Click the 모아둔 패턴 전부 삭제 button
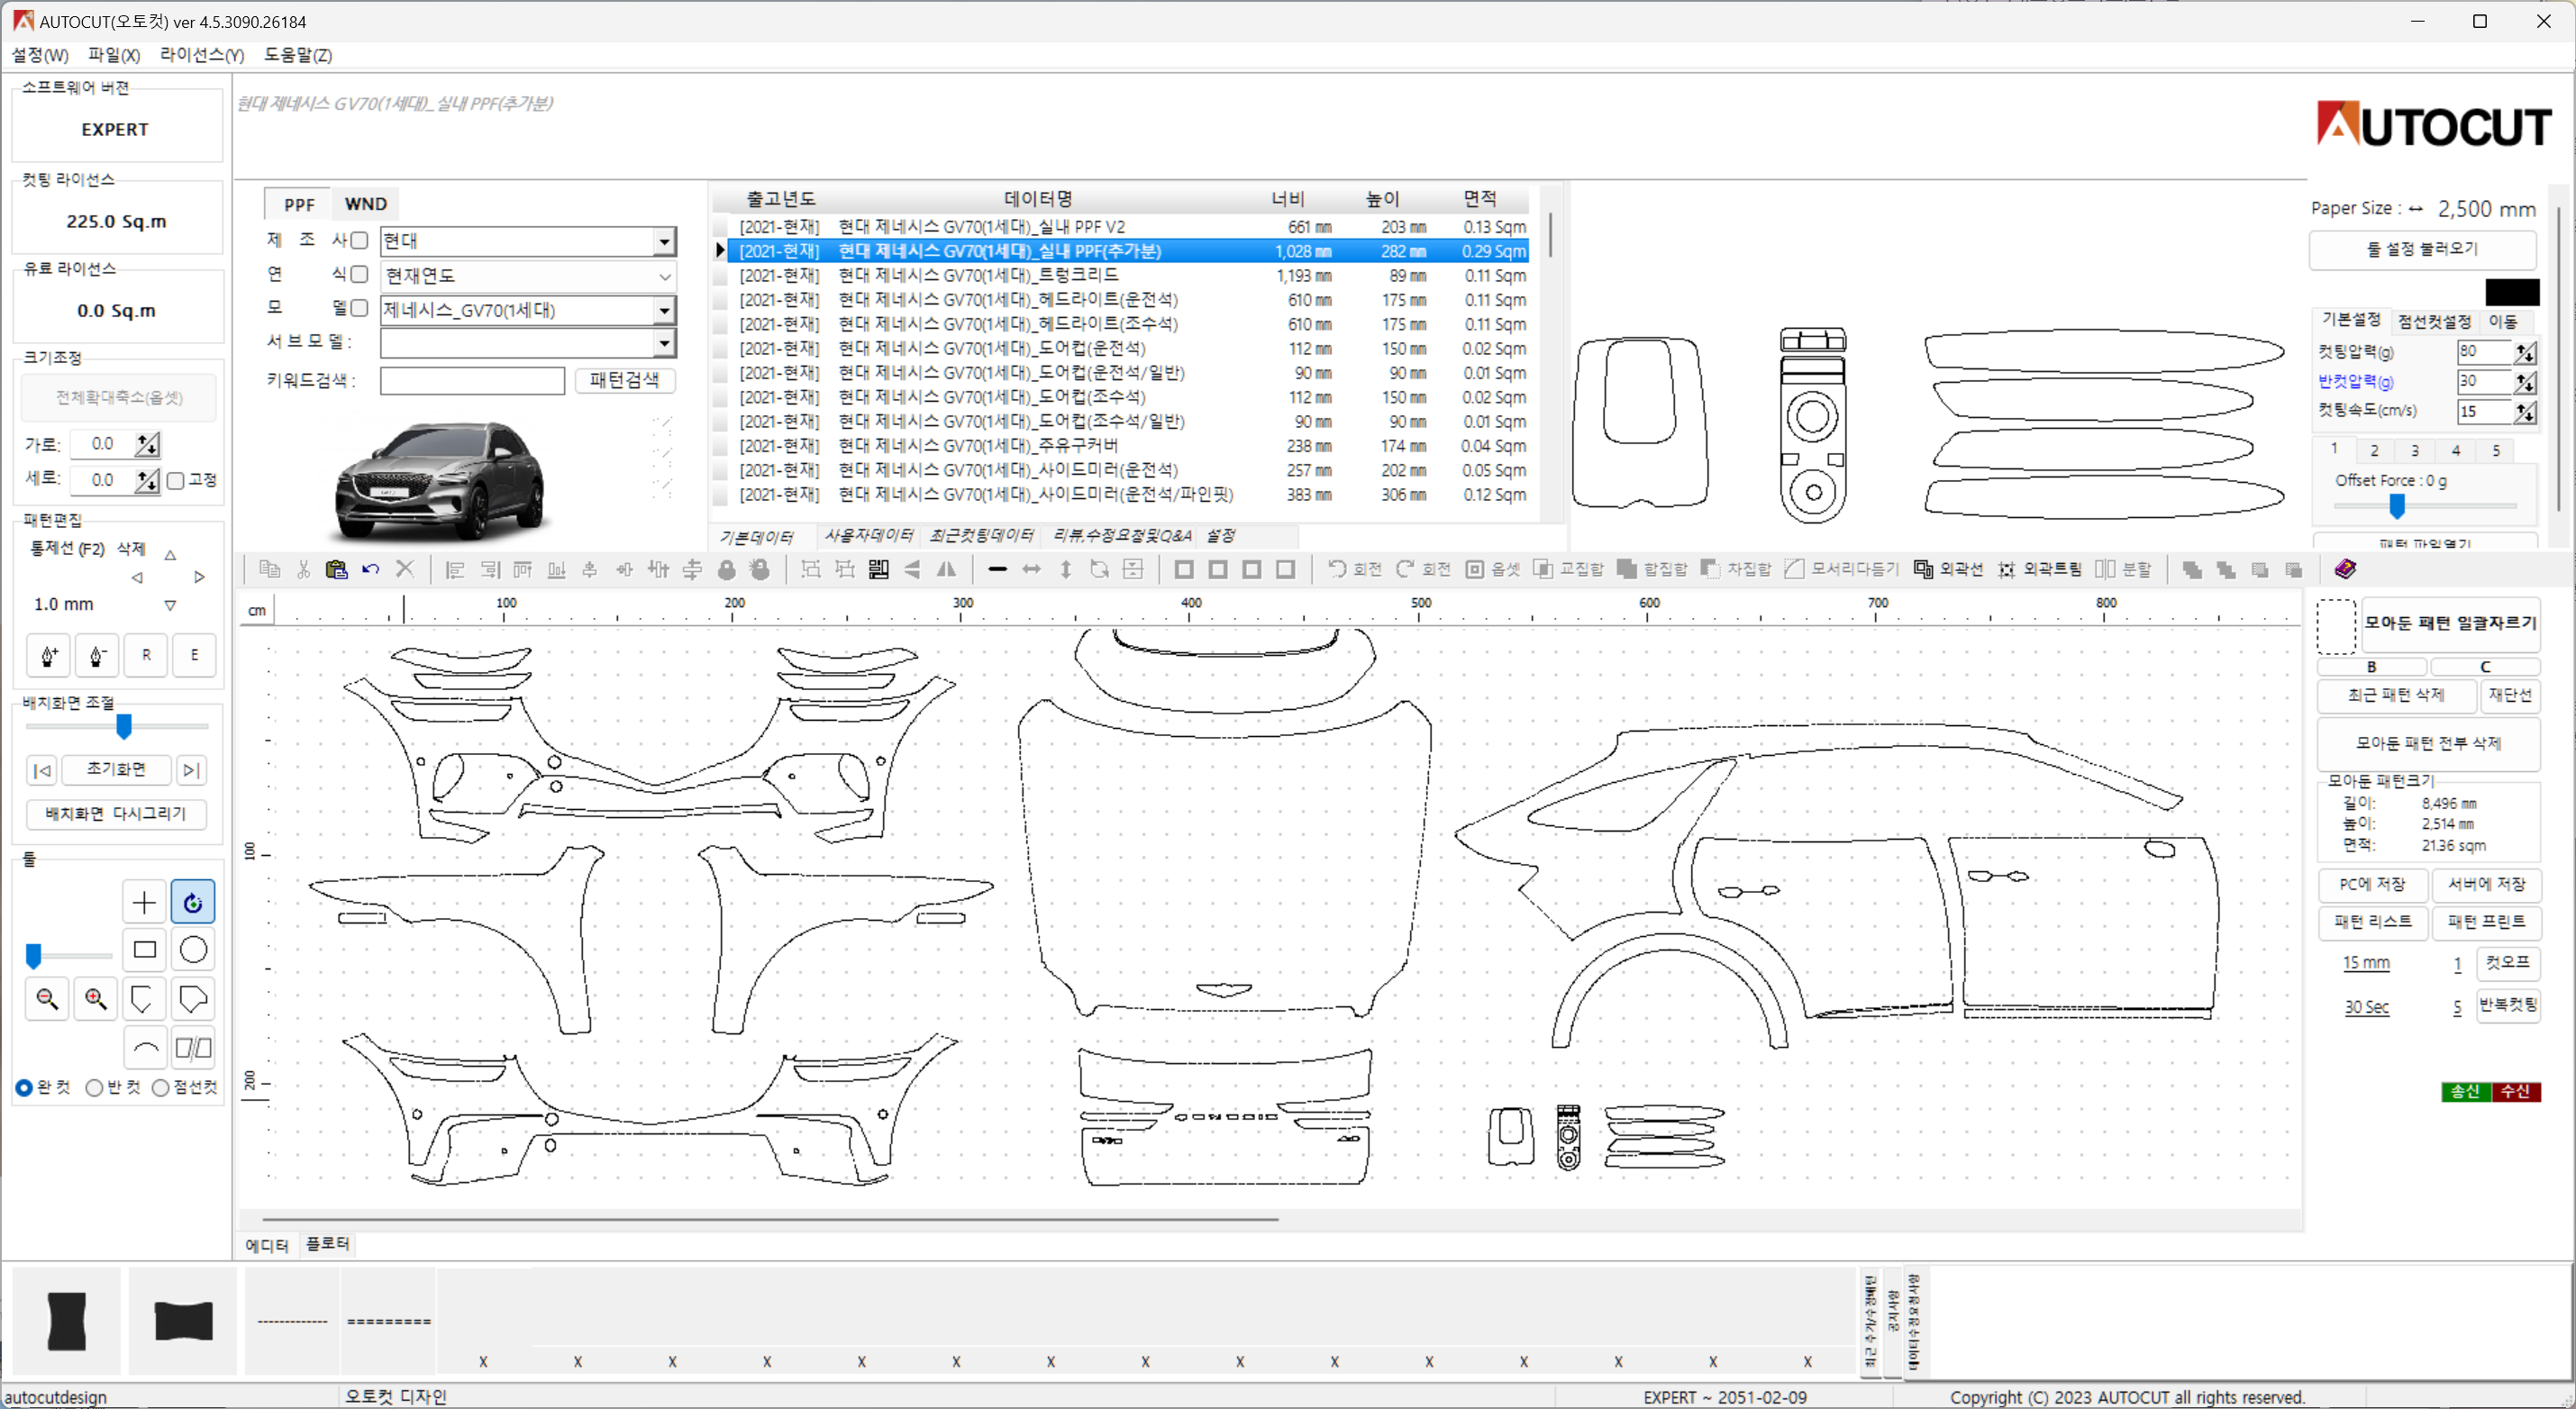Screen dimensions: 2576x1409 (2427, 743)
